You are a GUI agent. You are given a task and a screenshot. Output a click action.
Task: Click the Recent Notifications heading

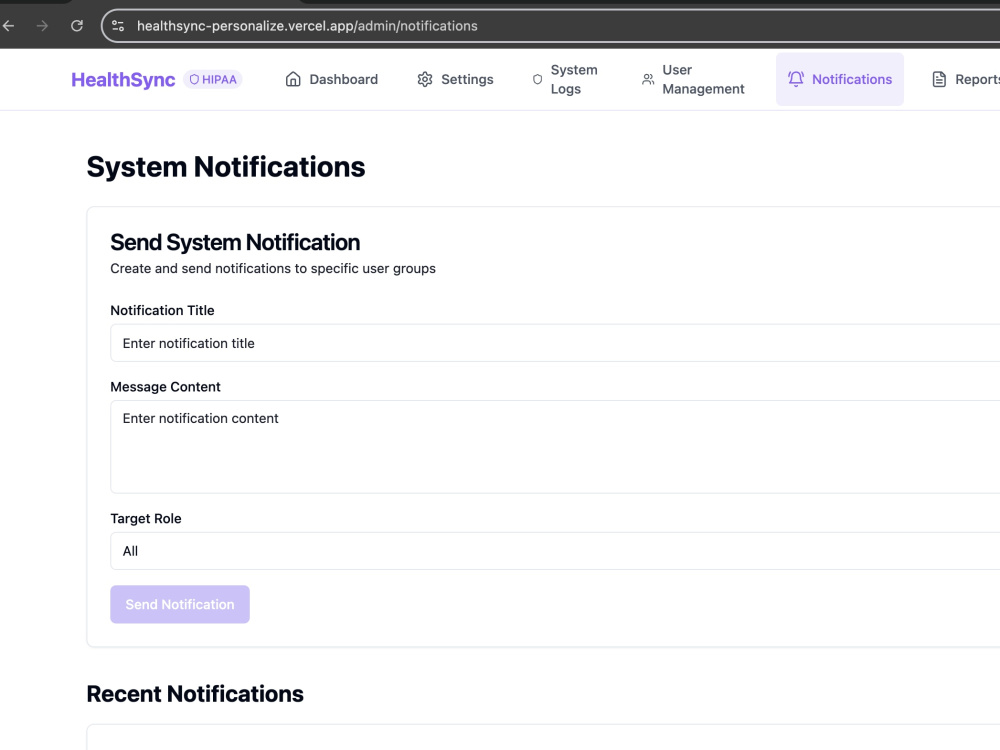click(x=195, y=694)
